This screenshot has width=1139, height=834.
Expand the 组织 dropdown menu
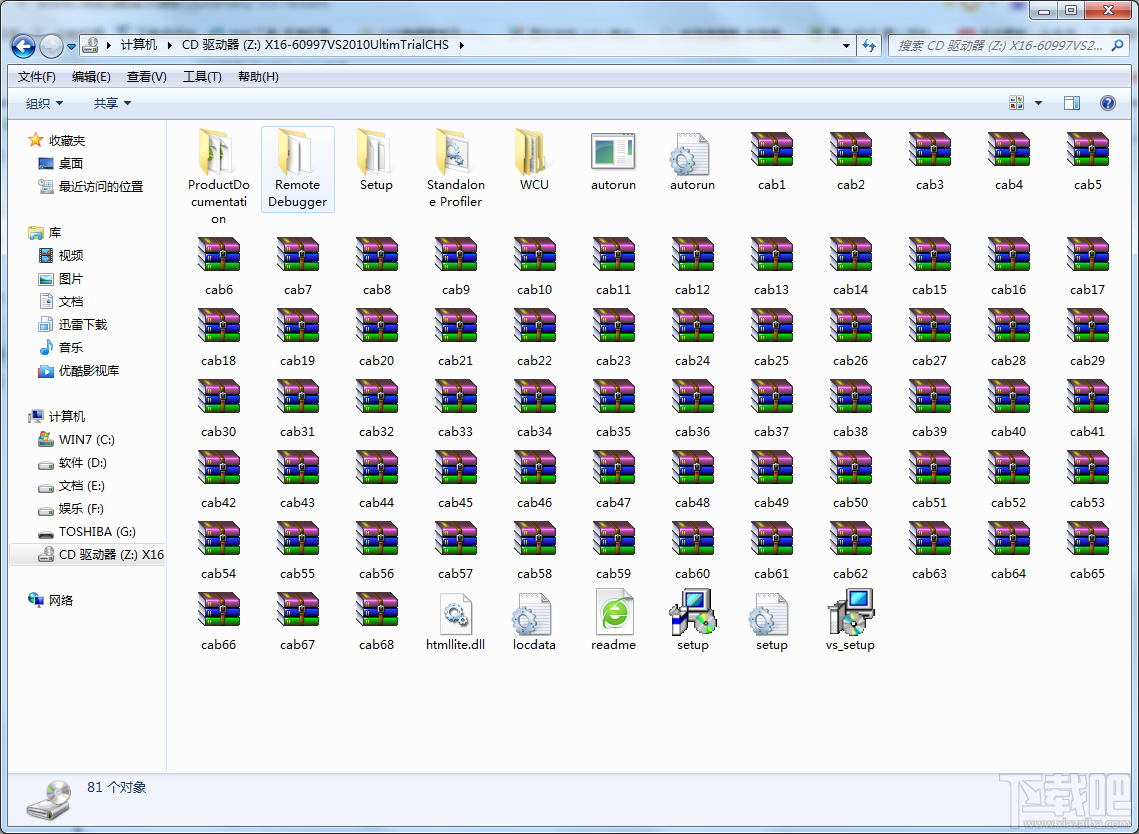coord(45,103)
